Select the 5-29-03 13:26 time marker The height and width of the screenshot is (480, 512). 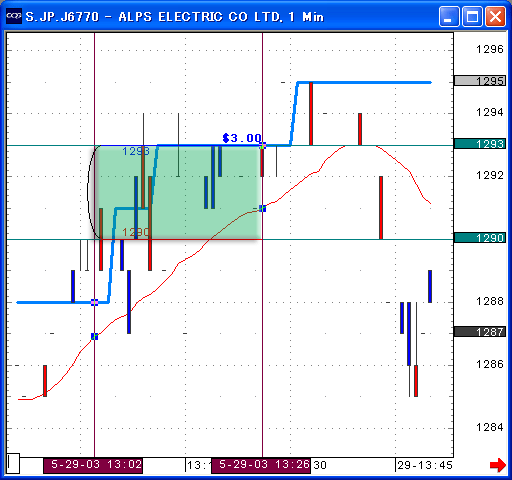[x=261, y=465]
